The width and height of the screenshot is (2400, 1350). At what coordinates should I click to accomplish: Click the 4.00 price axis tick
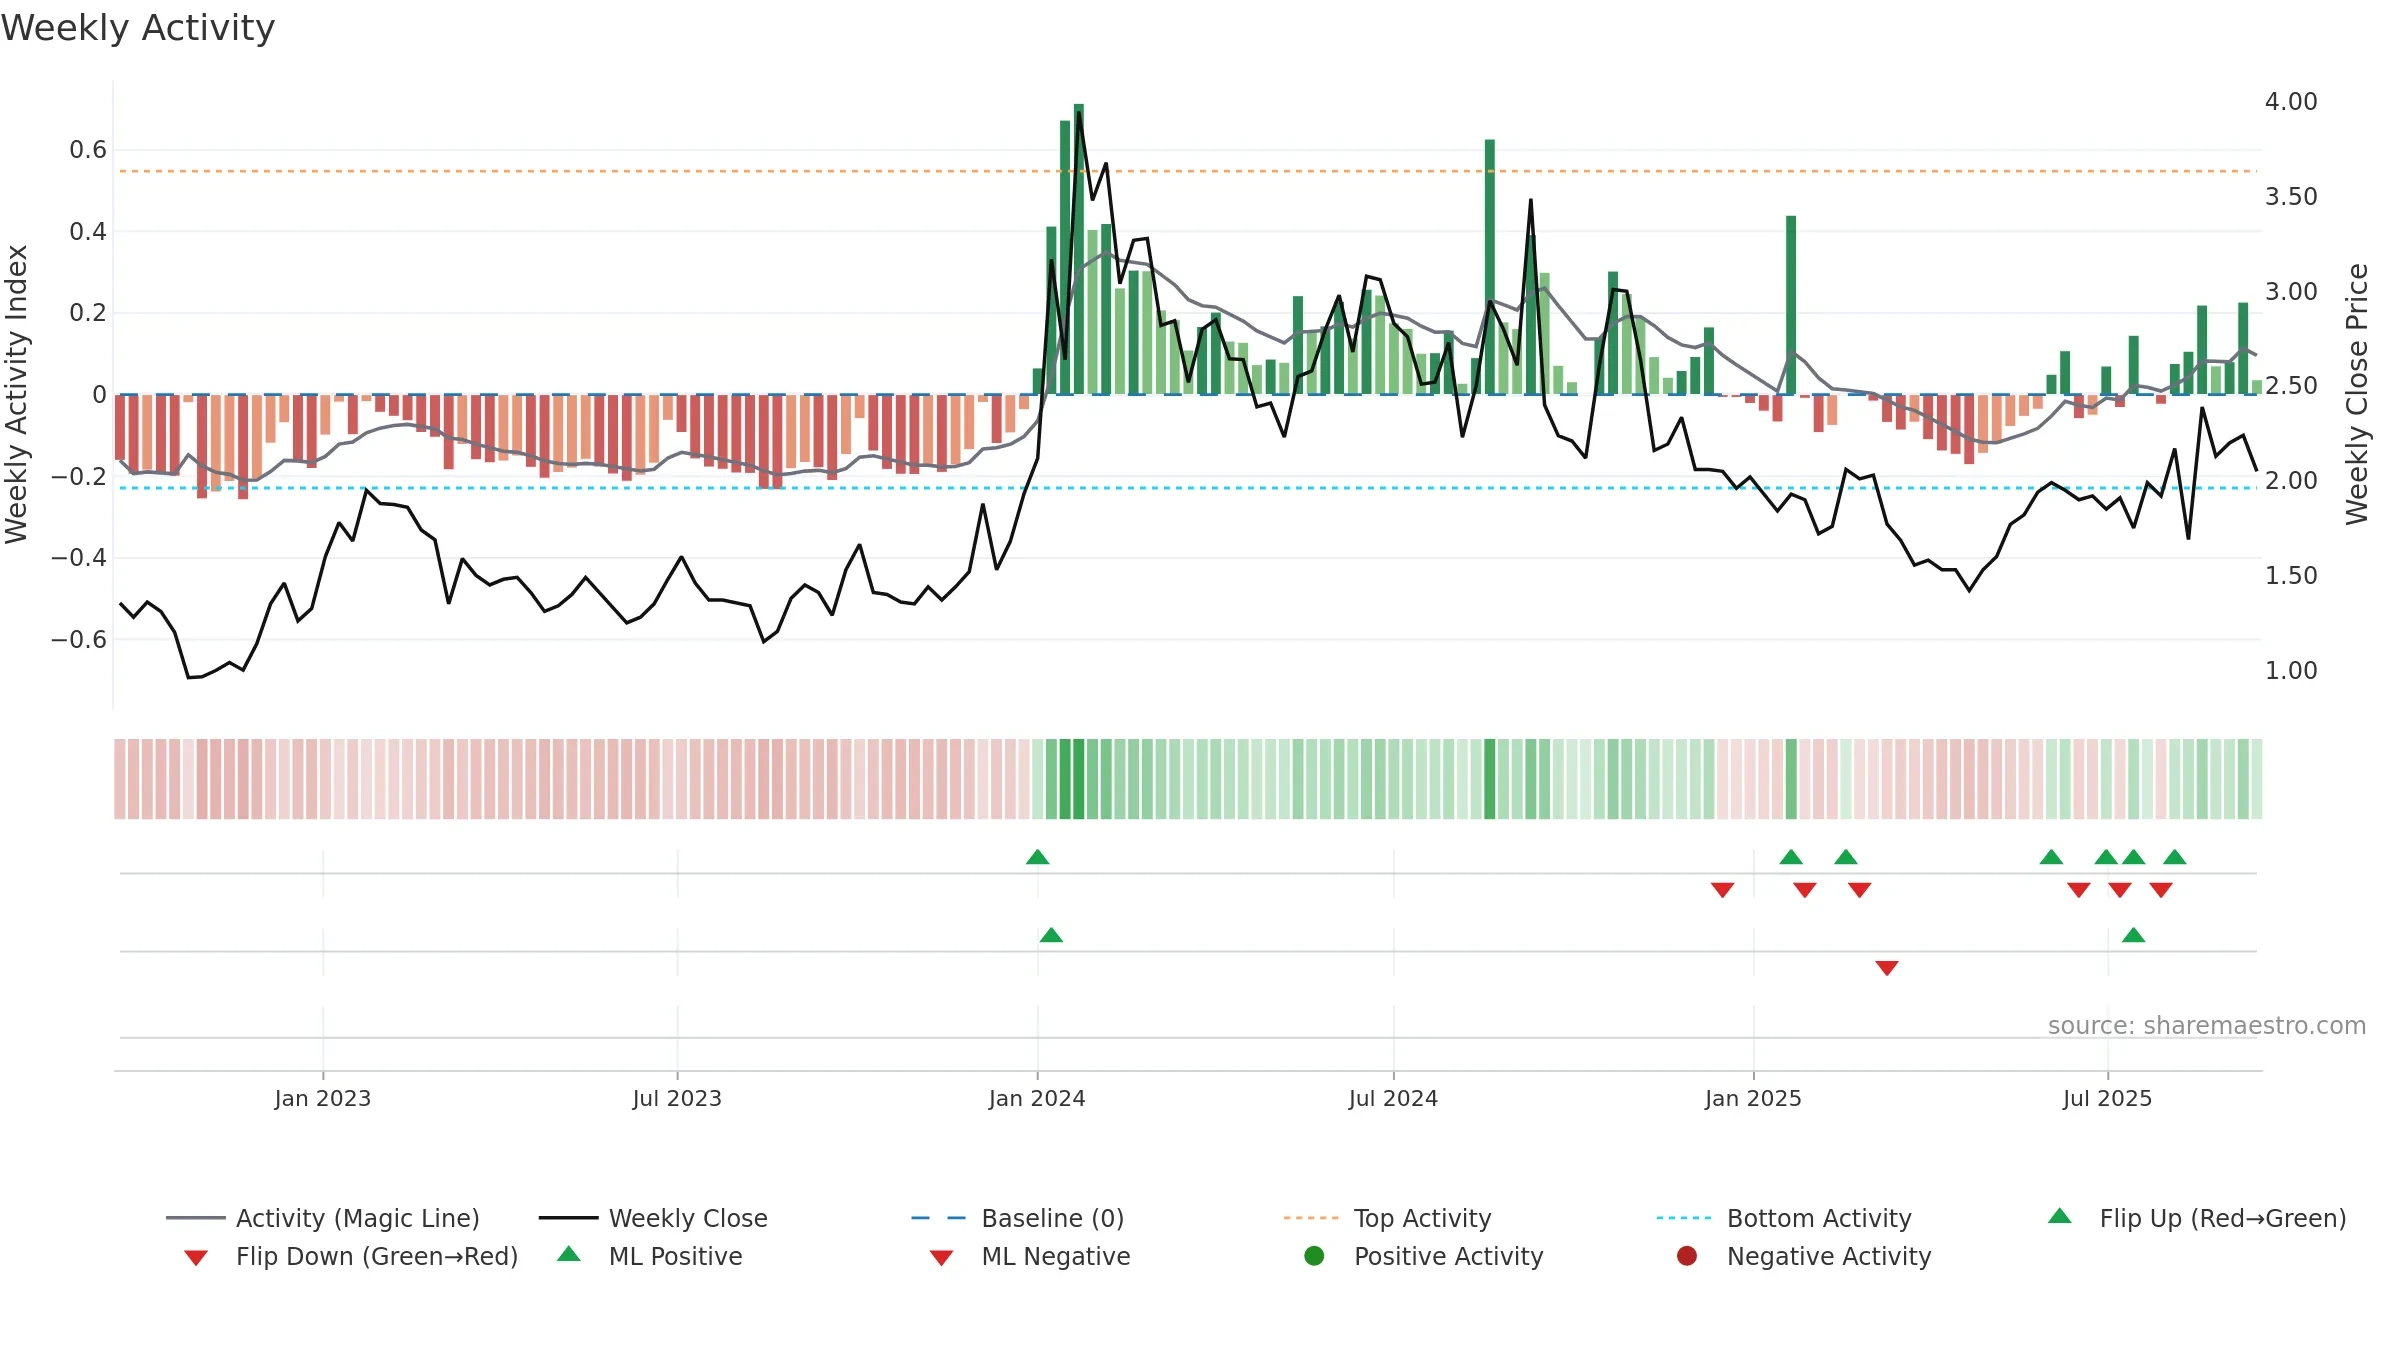2291,102
